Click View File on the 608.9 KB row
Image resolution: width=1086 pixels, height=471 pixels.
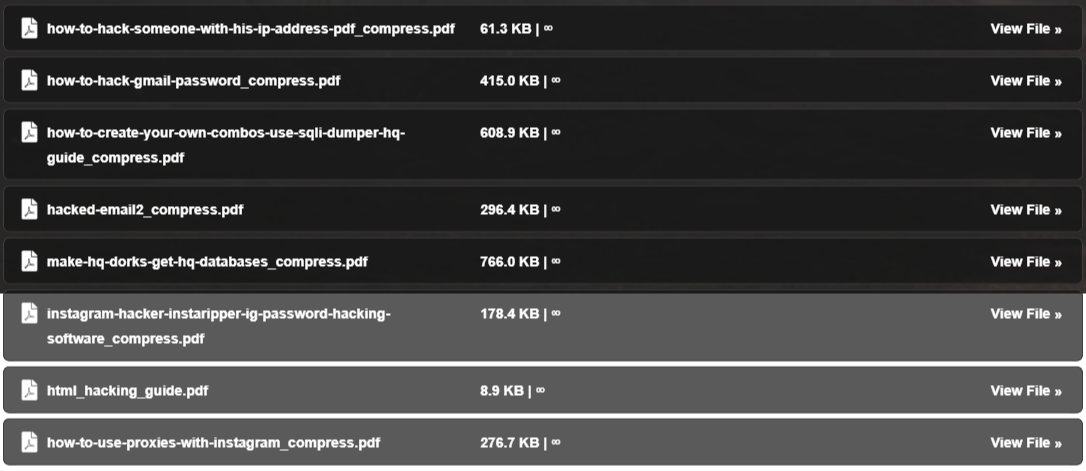[1025, 133]
